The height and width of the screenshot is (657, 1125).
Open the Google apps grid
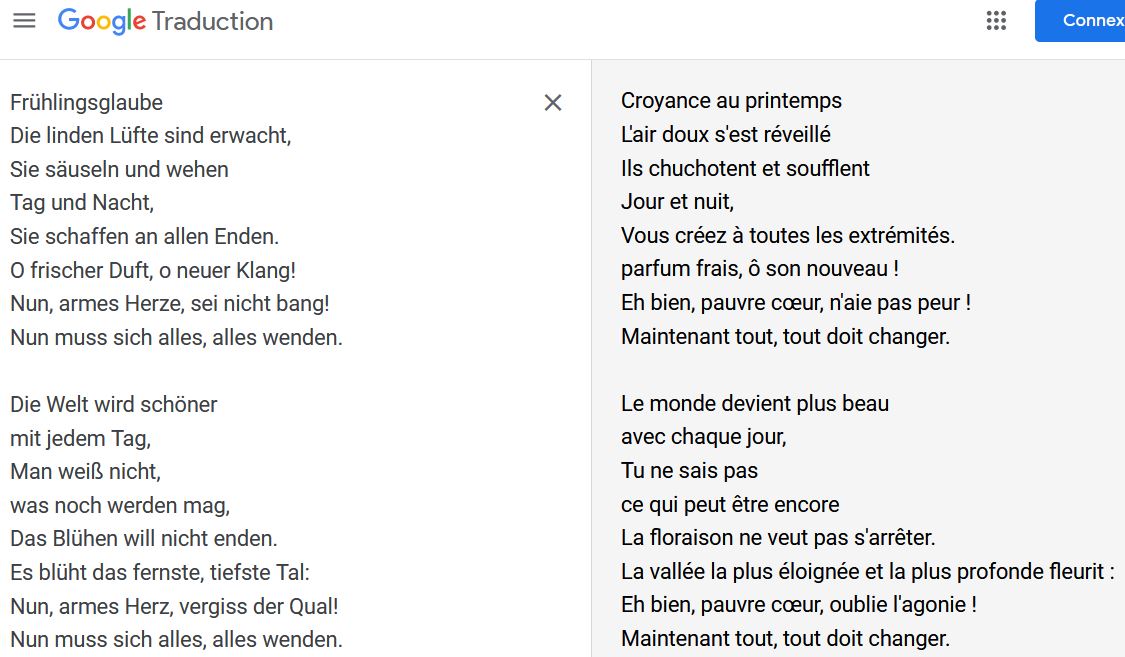pyautogui.click(x=996, y=21)
